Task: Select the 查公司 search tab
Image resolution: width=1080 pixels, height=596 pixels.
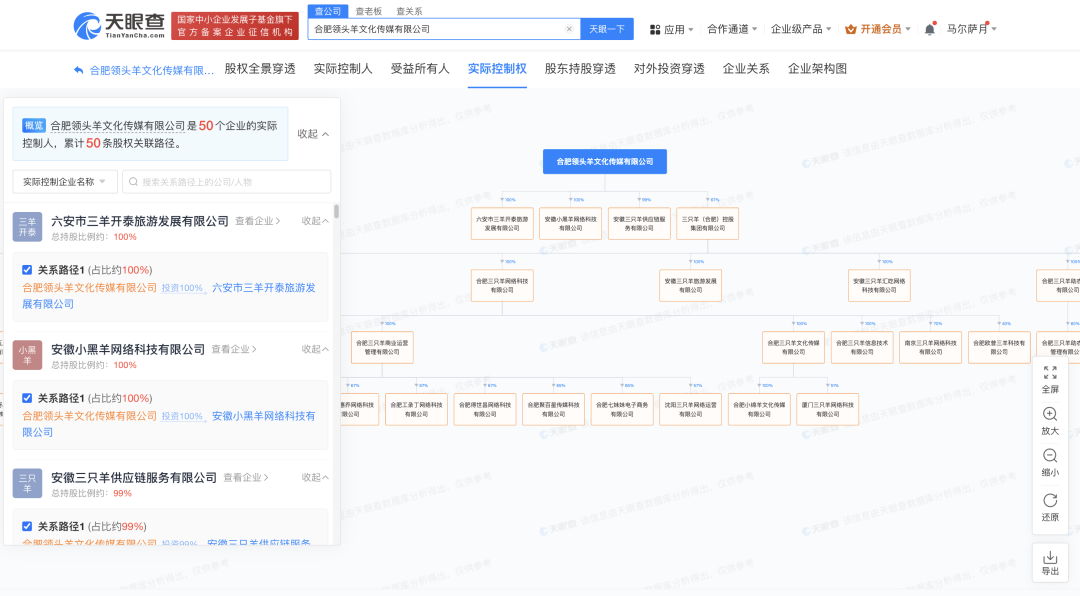Action: pos(327,11)
